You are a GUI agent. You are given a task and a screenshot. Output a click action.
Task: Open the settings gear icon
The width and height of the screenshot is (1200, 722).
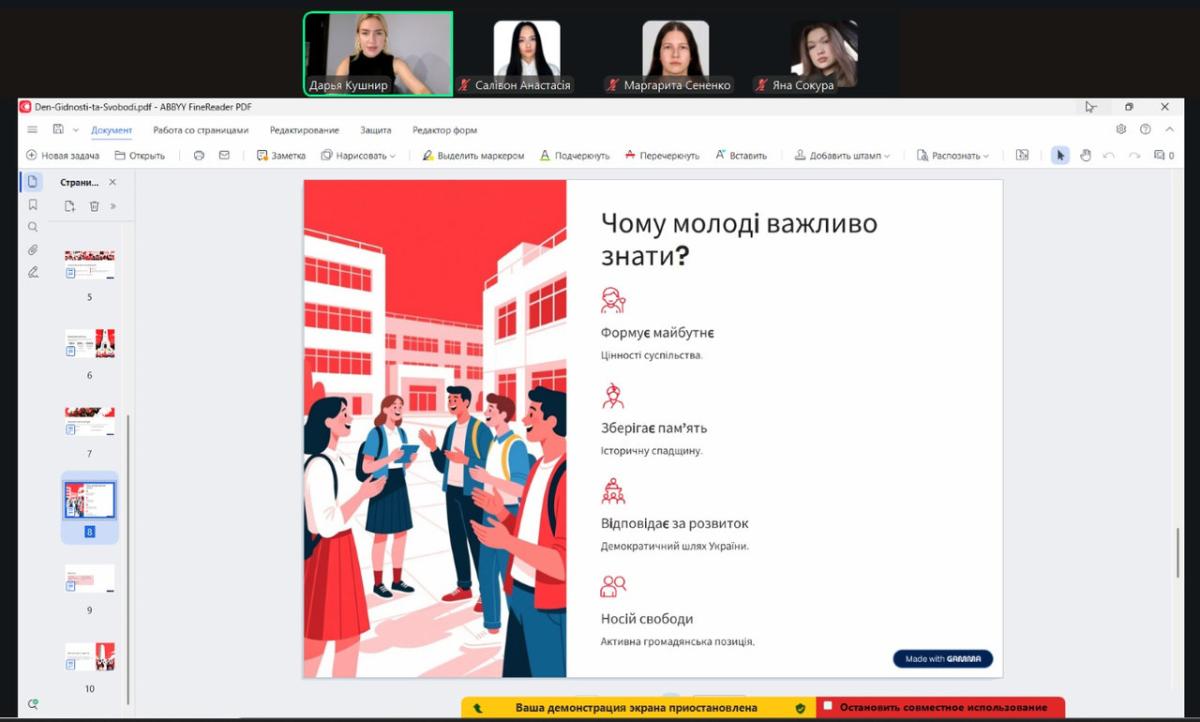pyautogui.click(x=1121, y=129)
